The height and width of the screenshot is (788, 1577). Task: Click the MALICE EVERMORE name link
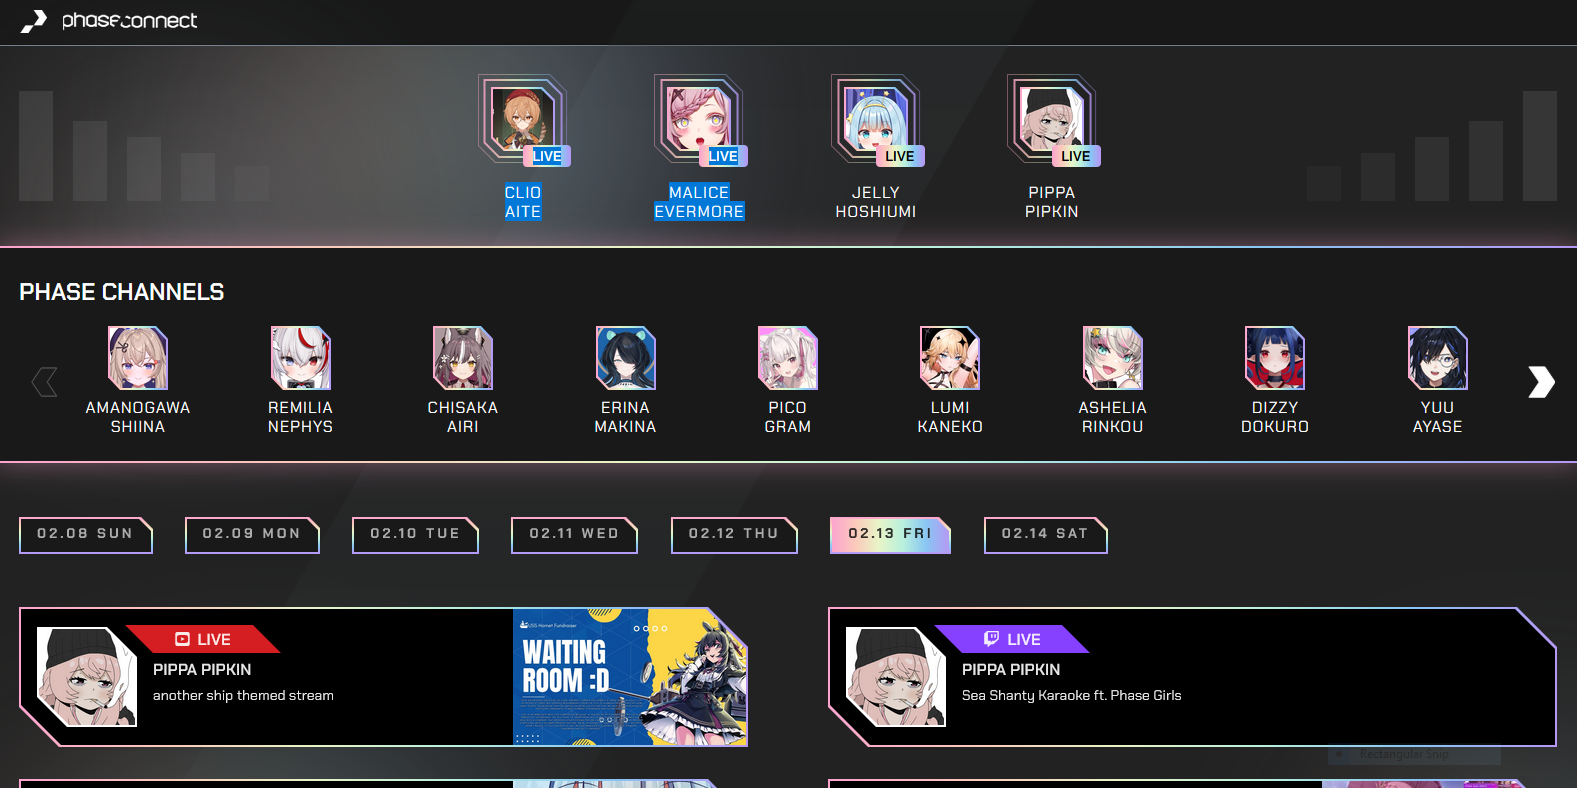click(699, 202)
